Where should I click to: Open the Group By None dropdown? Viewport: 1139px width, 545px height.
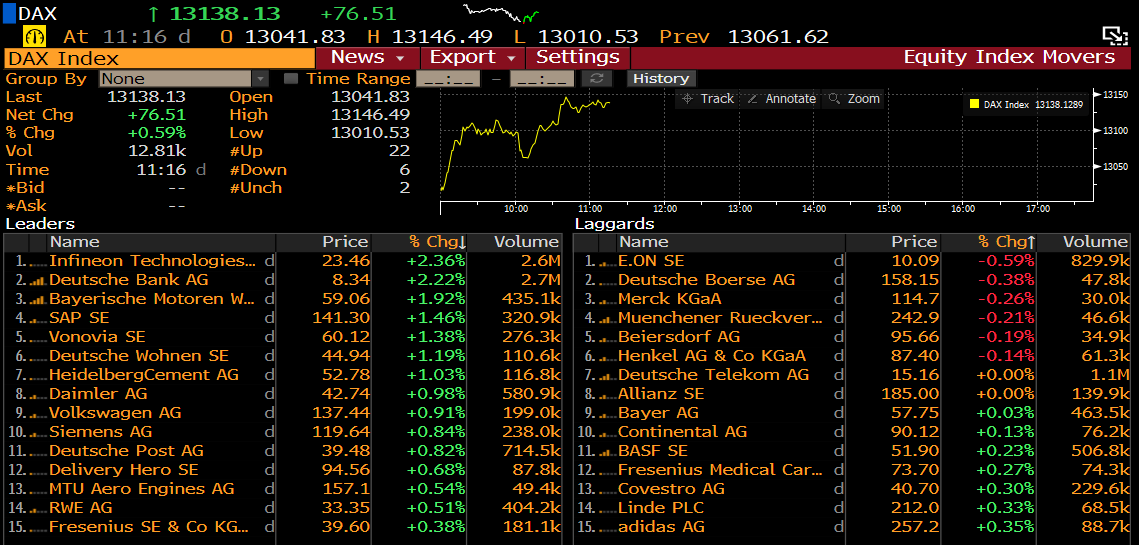184,78
